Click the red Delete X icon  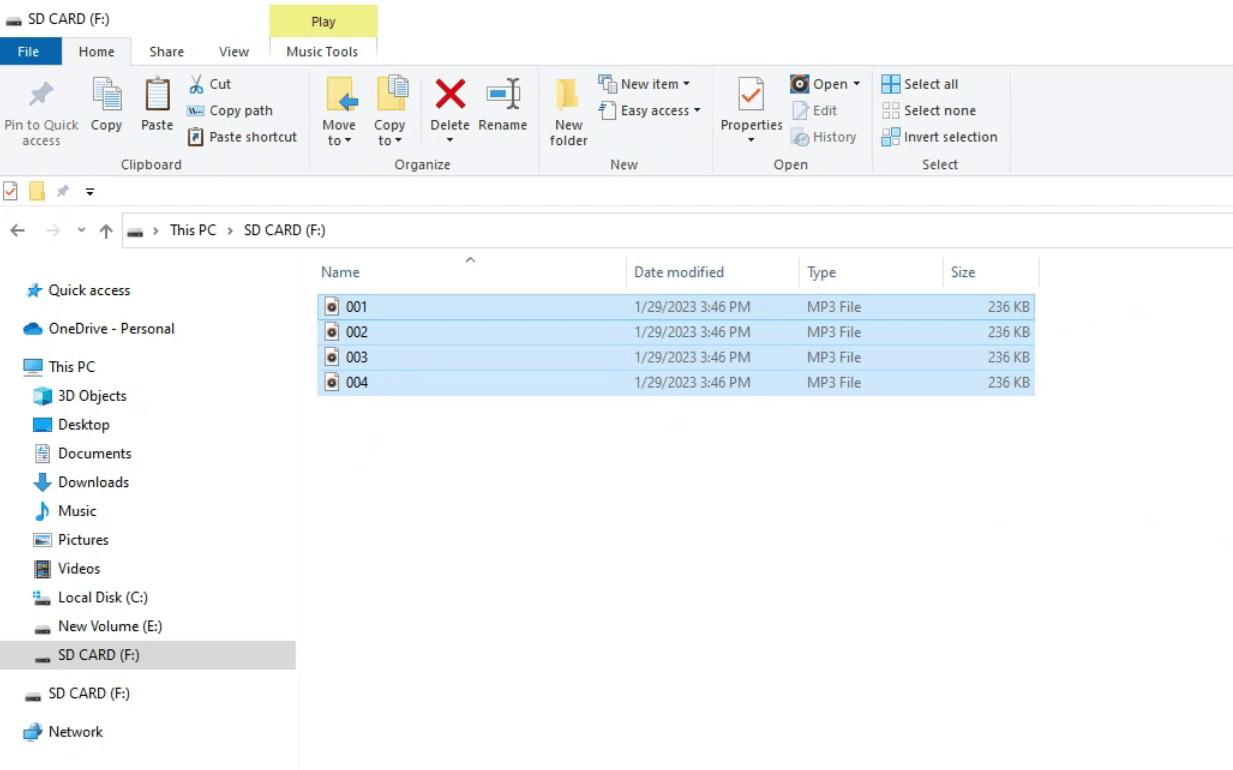[x=450, y=95]
